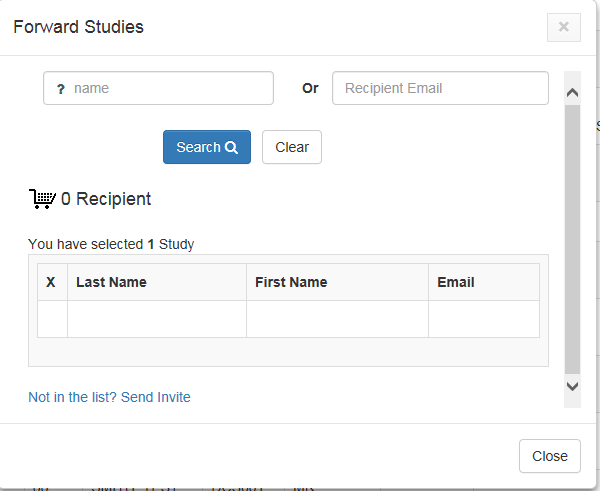Click the X column header in recipients table
This screenshot has height=491, width=600.
pyautogui.click(x=52, y=282)
